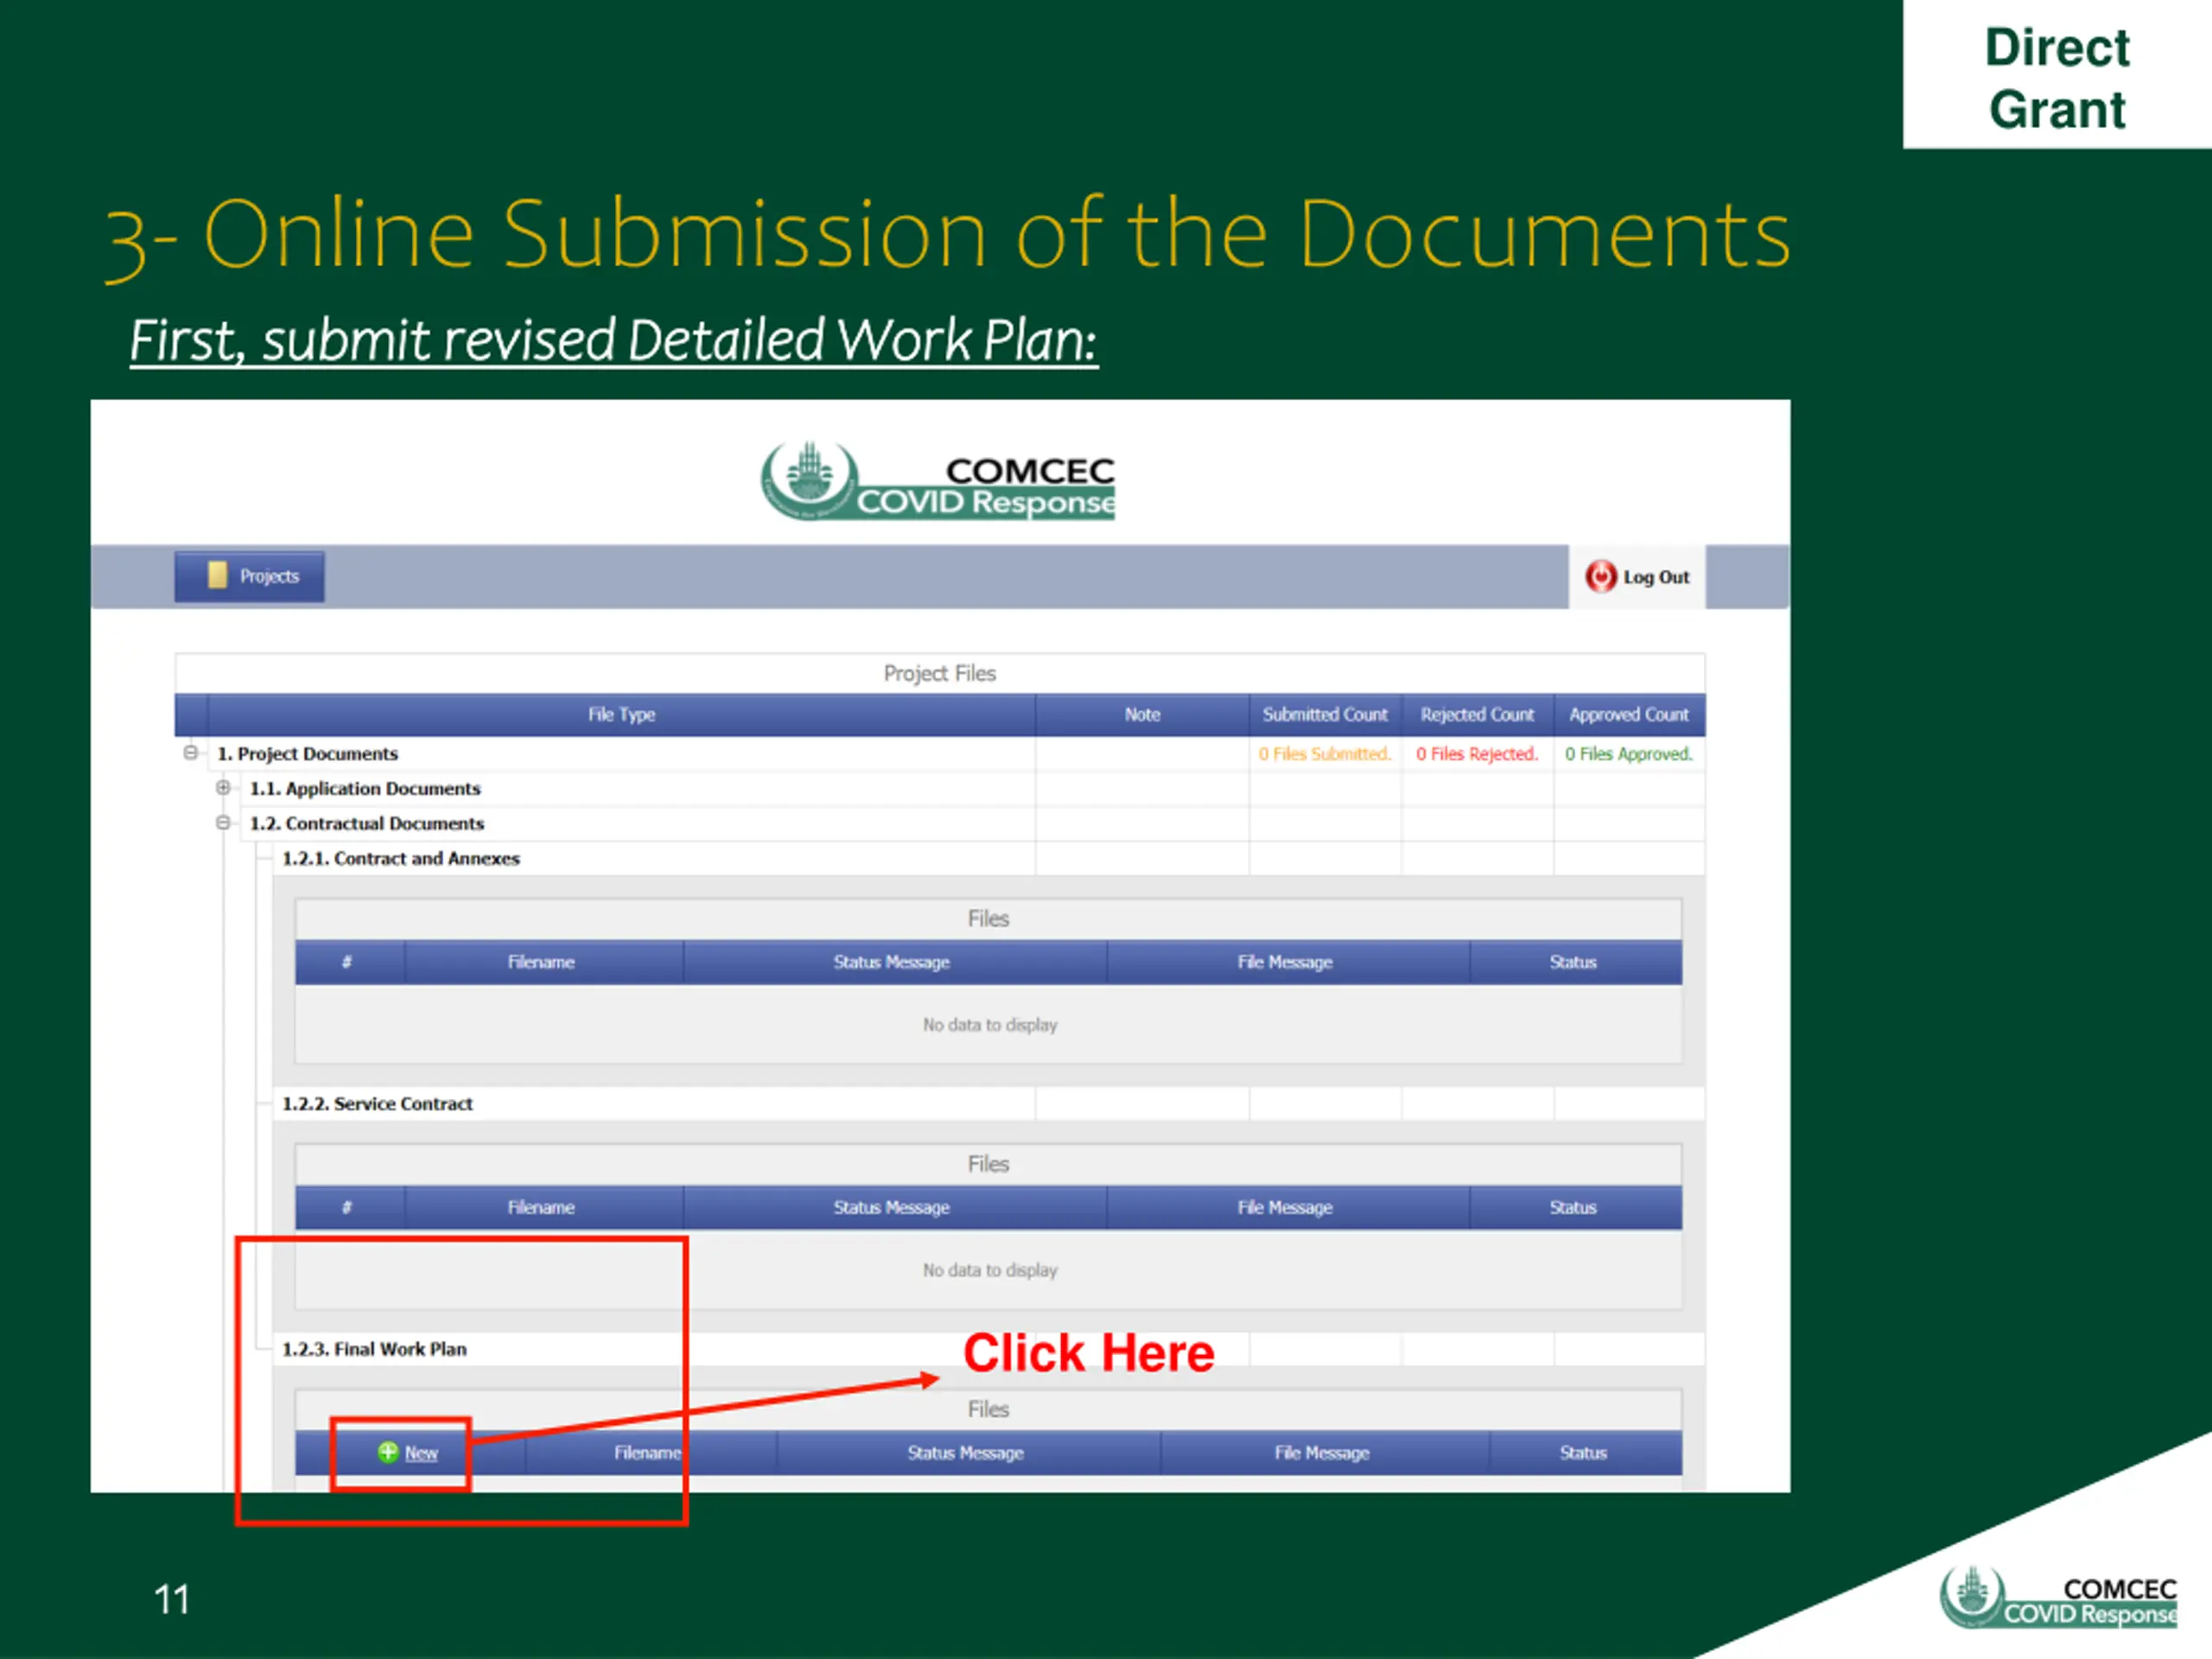Viewport: 2212px width, 1659px height.
Task: Click the Approved Count column header
Action: click(x=1629, y=715)
